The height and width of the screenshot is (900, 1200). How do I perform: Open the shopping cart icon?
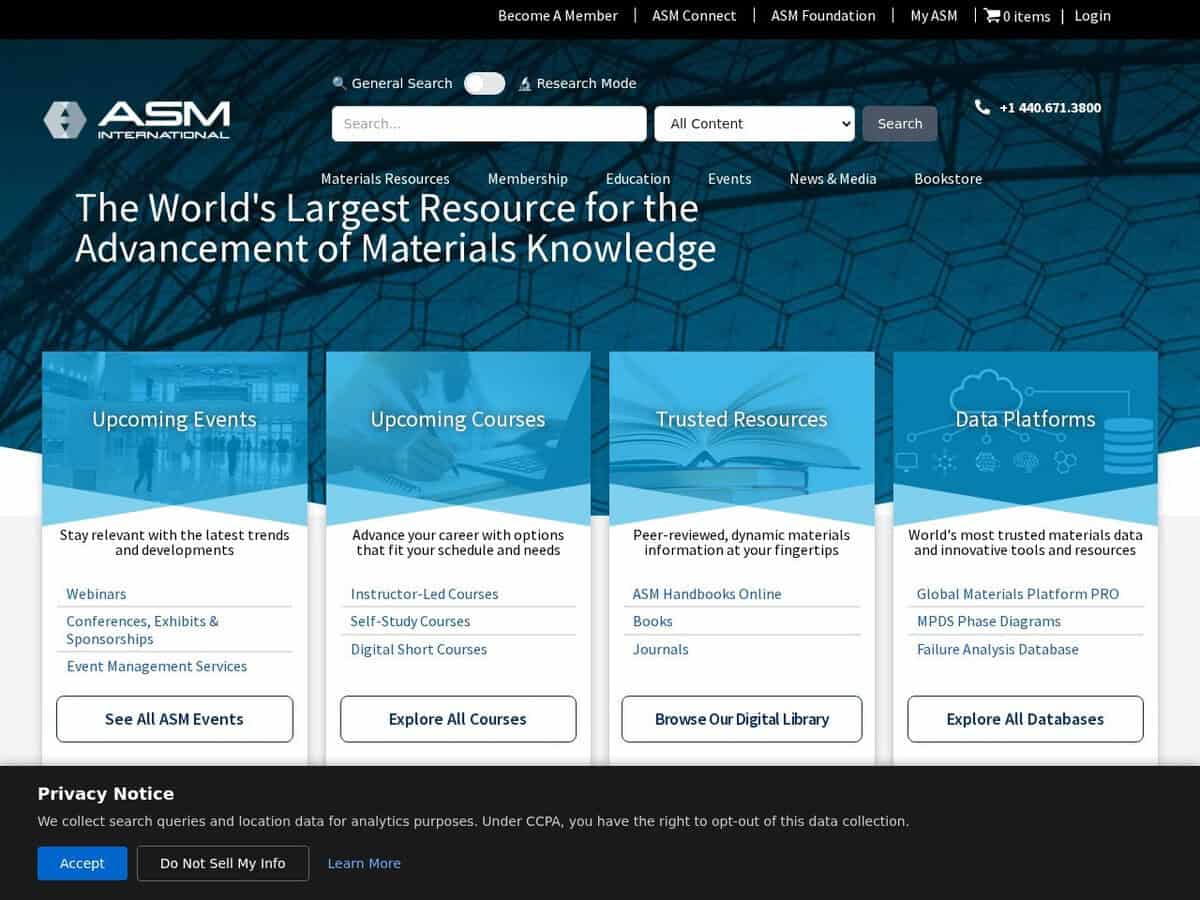coord(992,15)
